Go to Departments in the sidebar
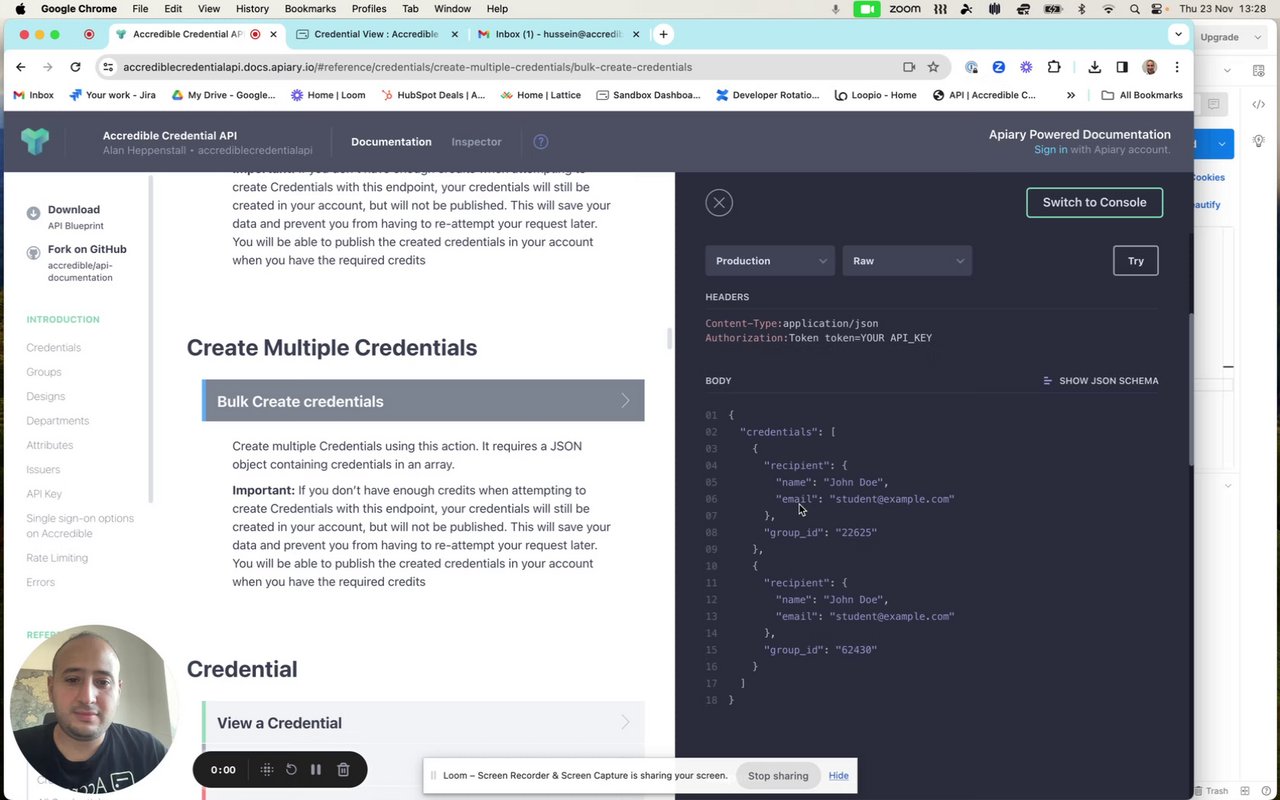 pos(58,421)
